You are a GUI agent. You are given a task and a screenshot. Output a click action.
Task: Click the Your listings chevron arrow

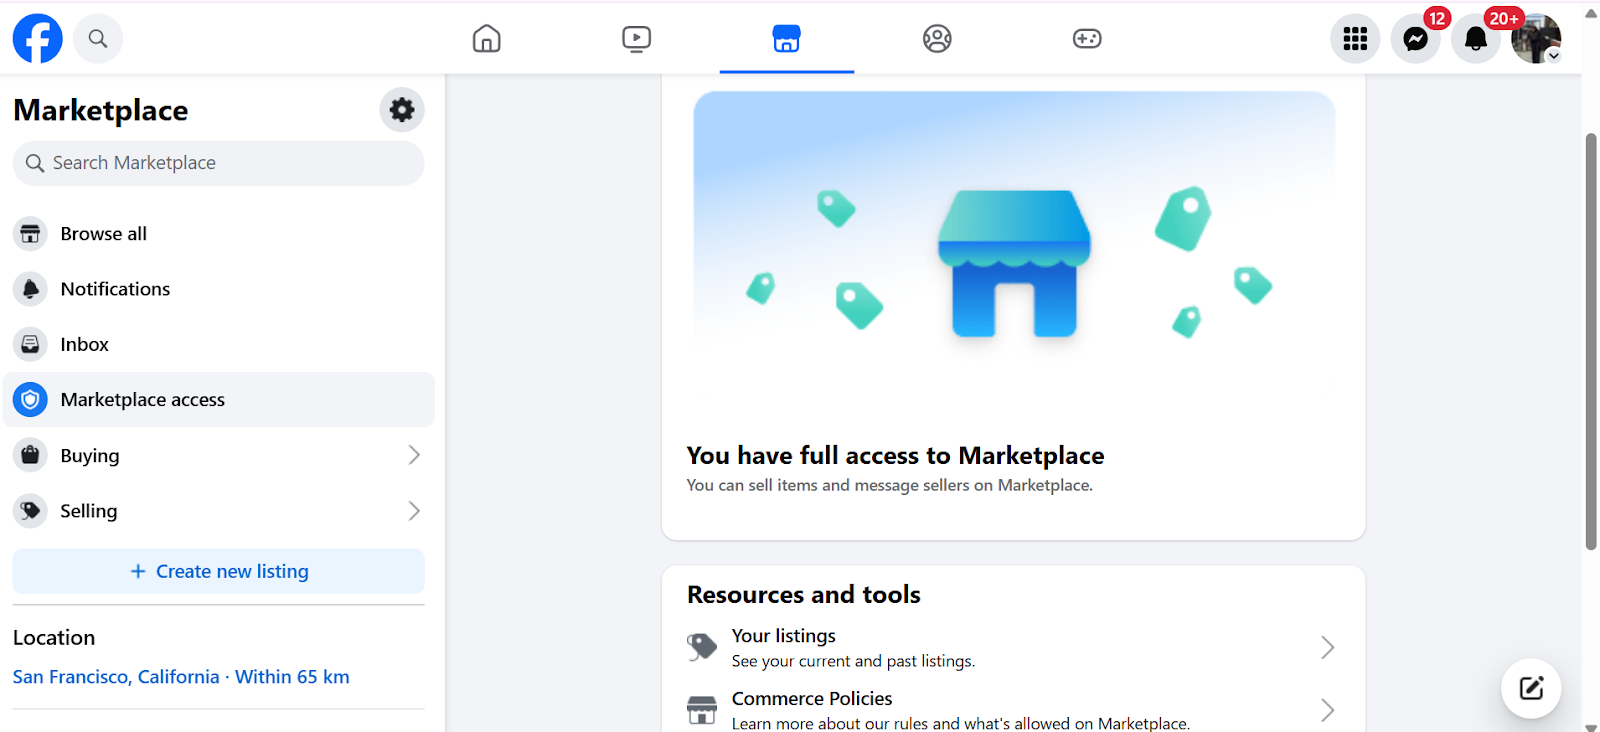[x=1327, y=647]
